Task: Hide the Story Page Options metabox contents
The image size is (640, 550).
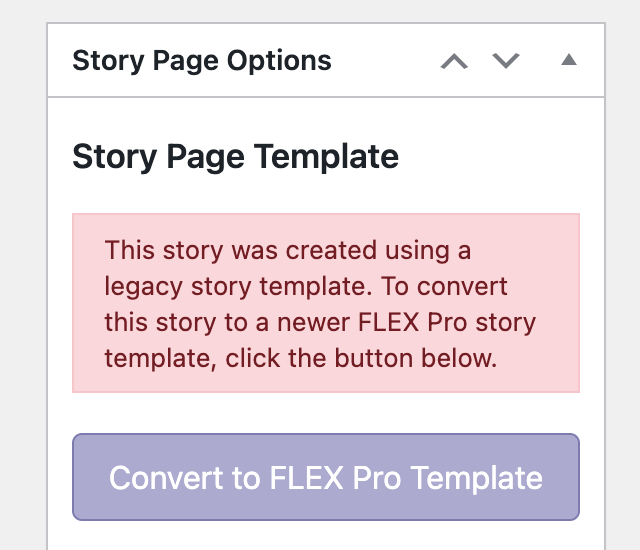Action: tap(569, 61)
